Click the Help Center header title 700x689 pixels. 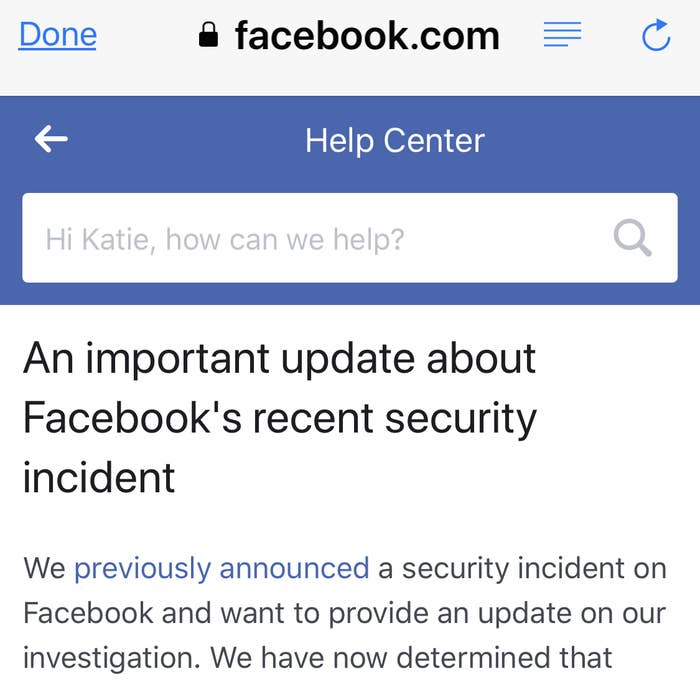395,141
